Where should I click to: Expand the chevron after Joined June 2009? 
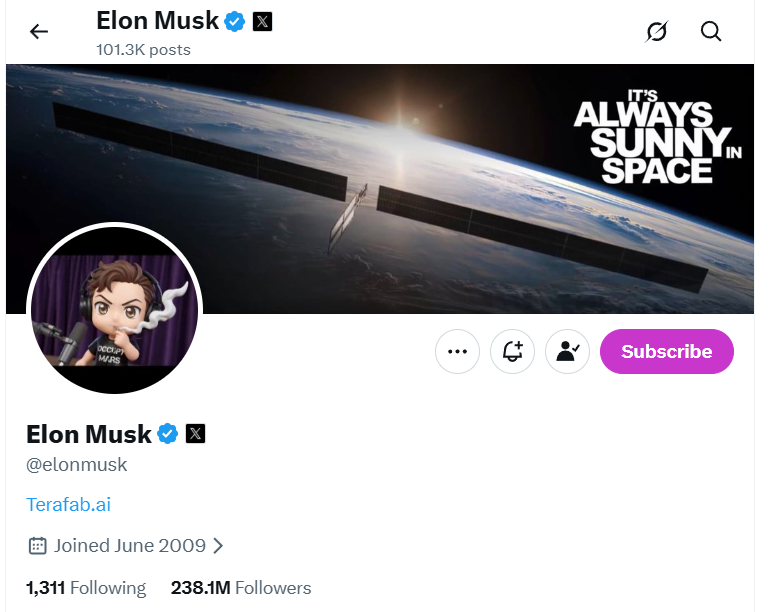[219, 546]
